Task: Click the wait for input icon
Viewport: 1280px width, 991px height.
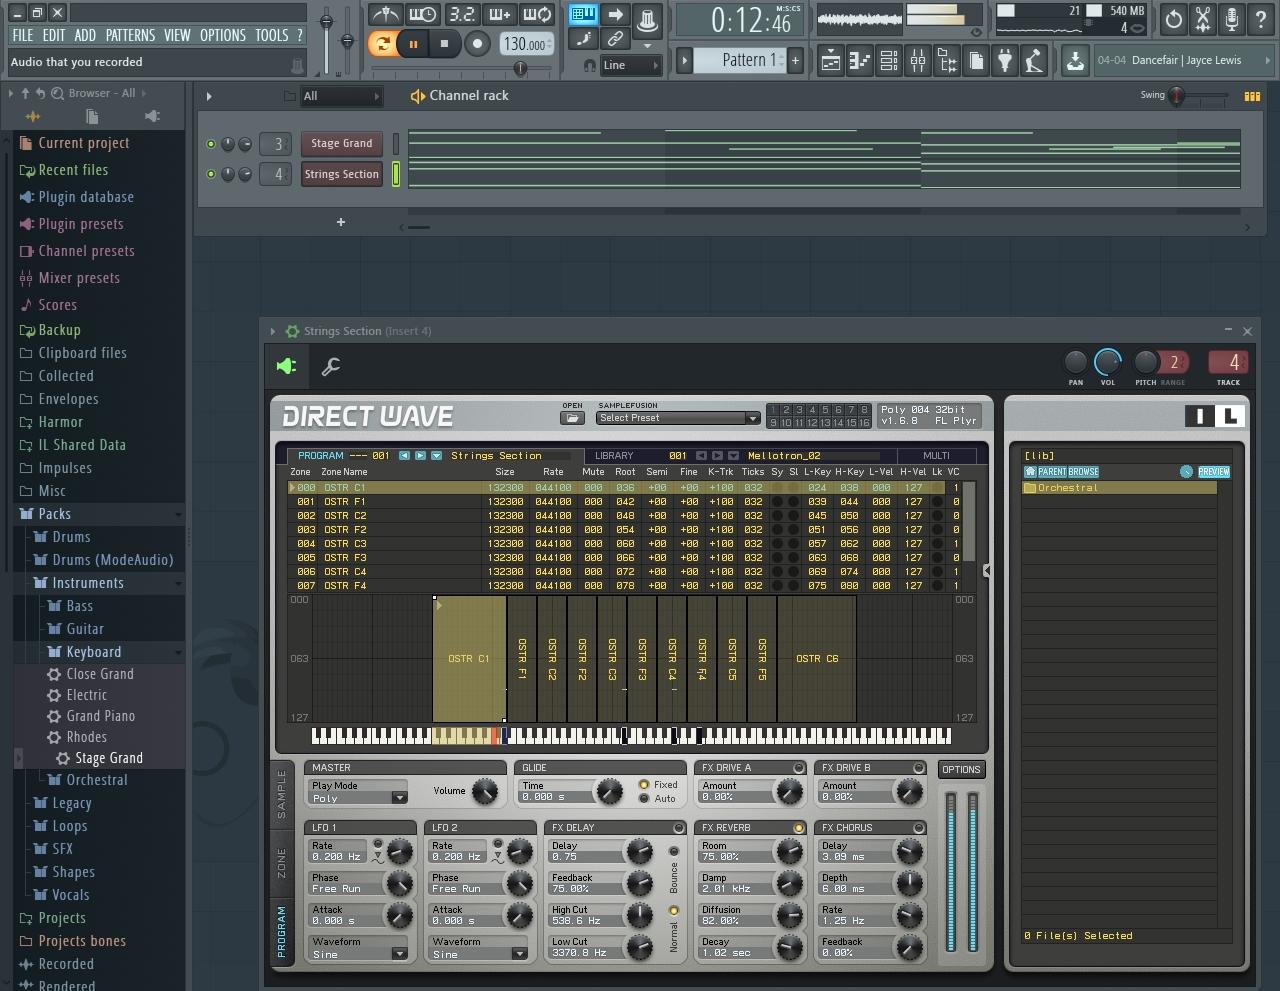Action: click(x=422, y=14)
